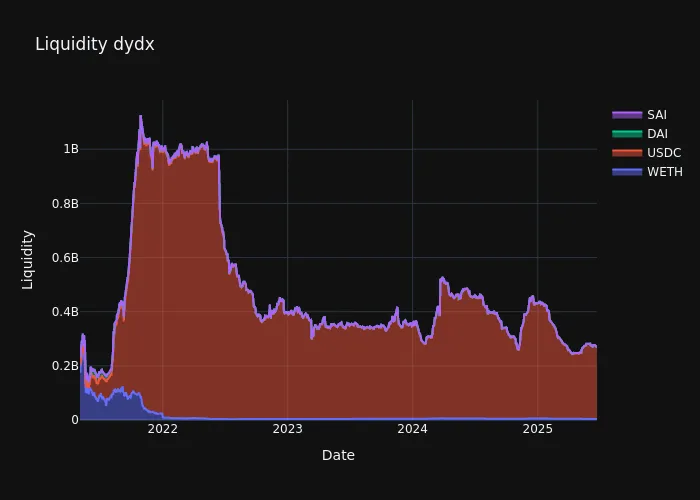700x500 pixels.
Task: Click the red USDC legend color swatch
Action: tap(627, 153)
